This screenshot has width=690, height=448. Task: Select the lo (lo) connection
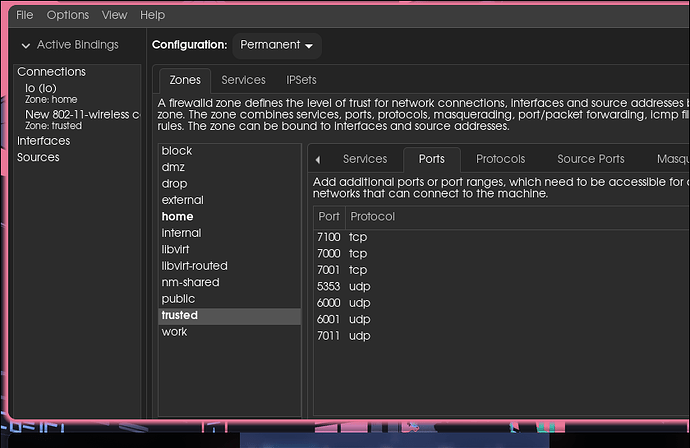pos(77,93)
